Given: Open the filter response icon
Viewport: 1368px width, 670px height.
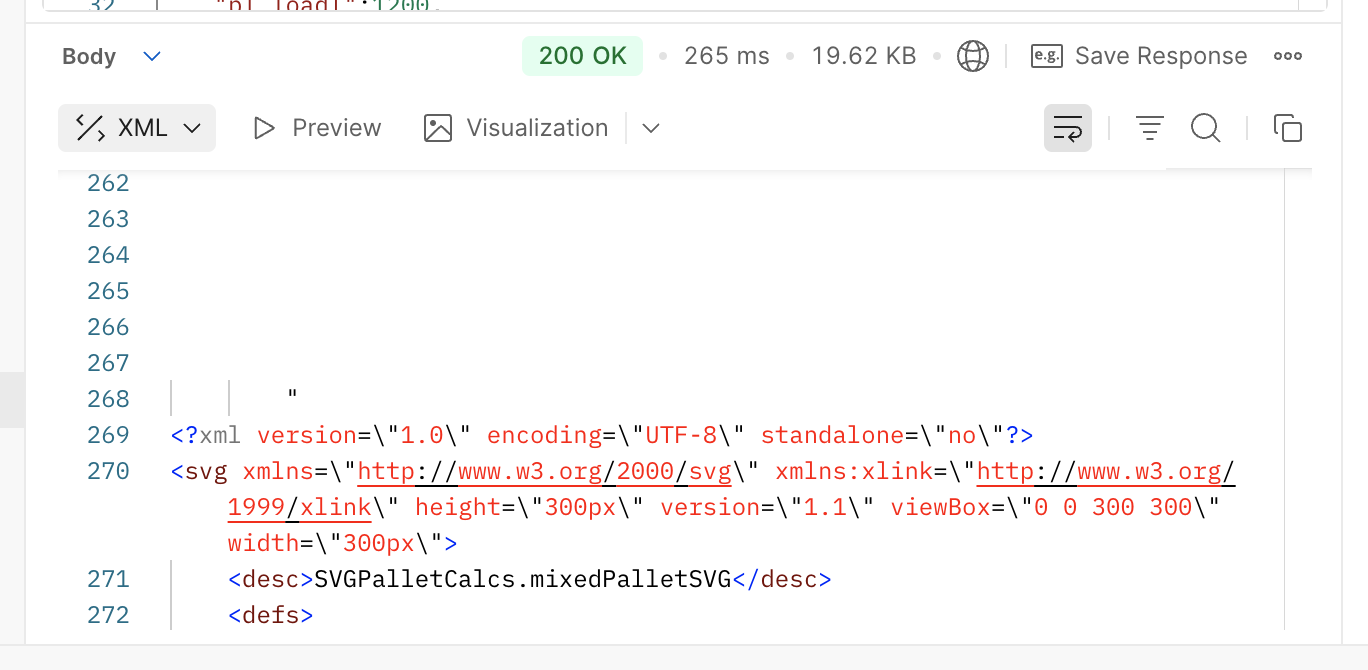Looking at the screenshot, I should [x=1150, y=128].
